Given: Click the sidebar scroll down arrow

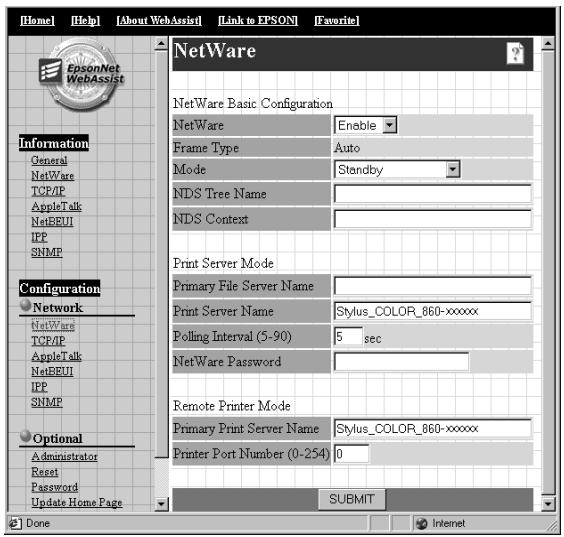Looking at the screenshot, I should point(161,504).
